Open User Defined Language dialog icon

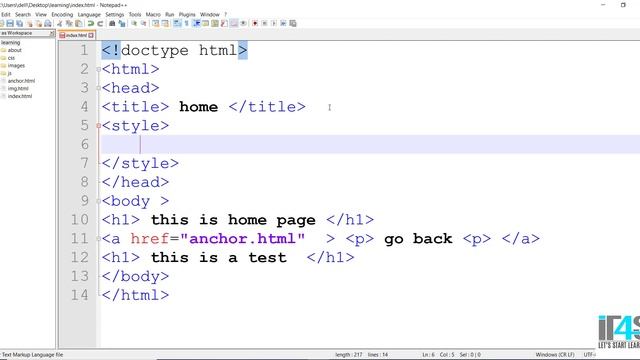tap(206, 23)
